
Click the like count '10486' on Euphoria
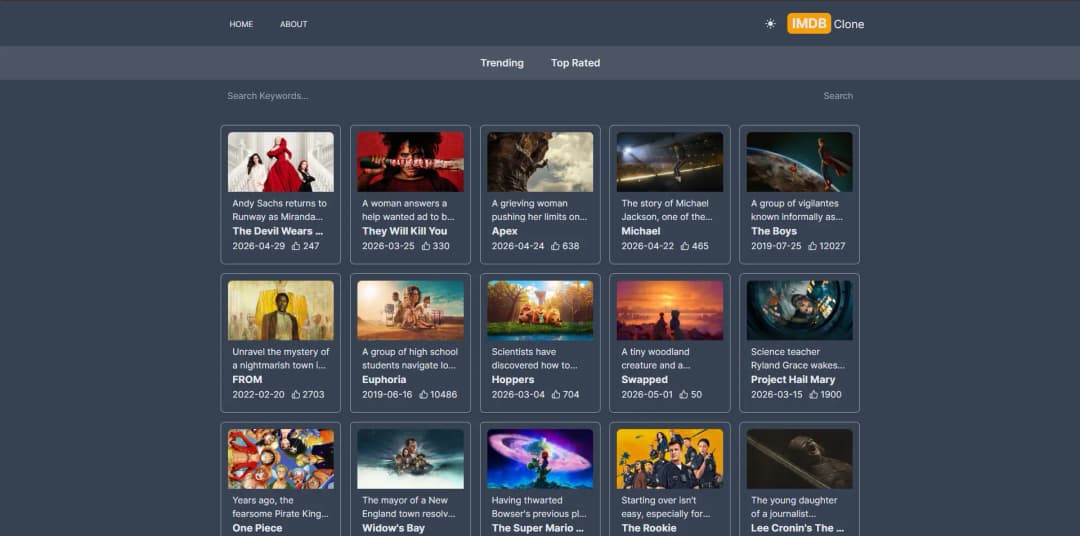[445, 395]
